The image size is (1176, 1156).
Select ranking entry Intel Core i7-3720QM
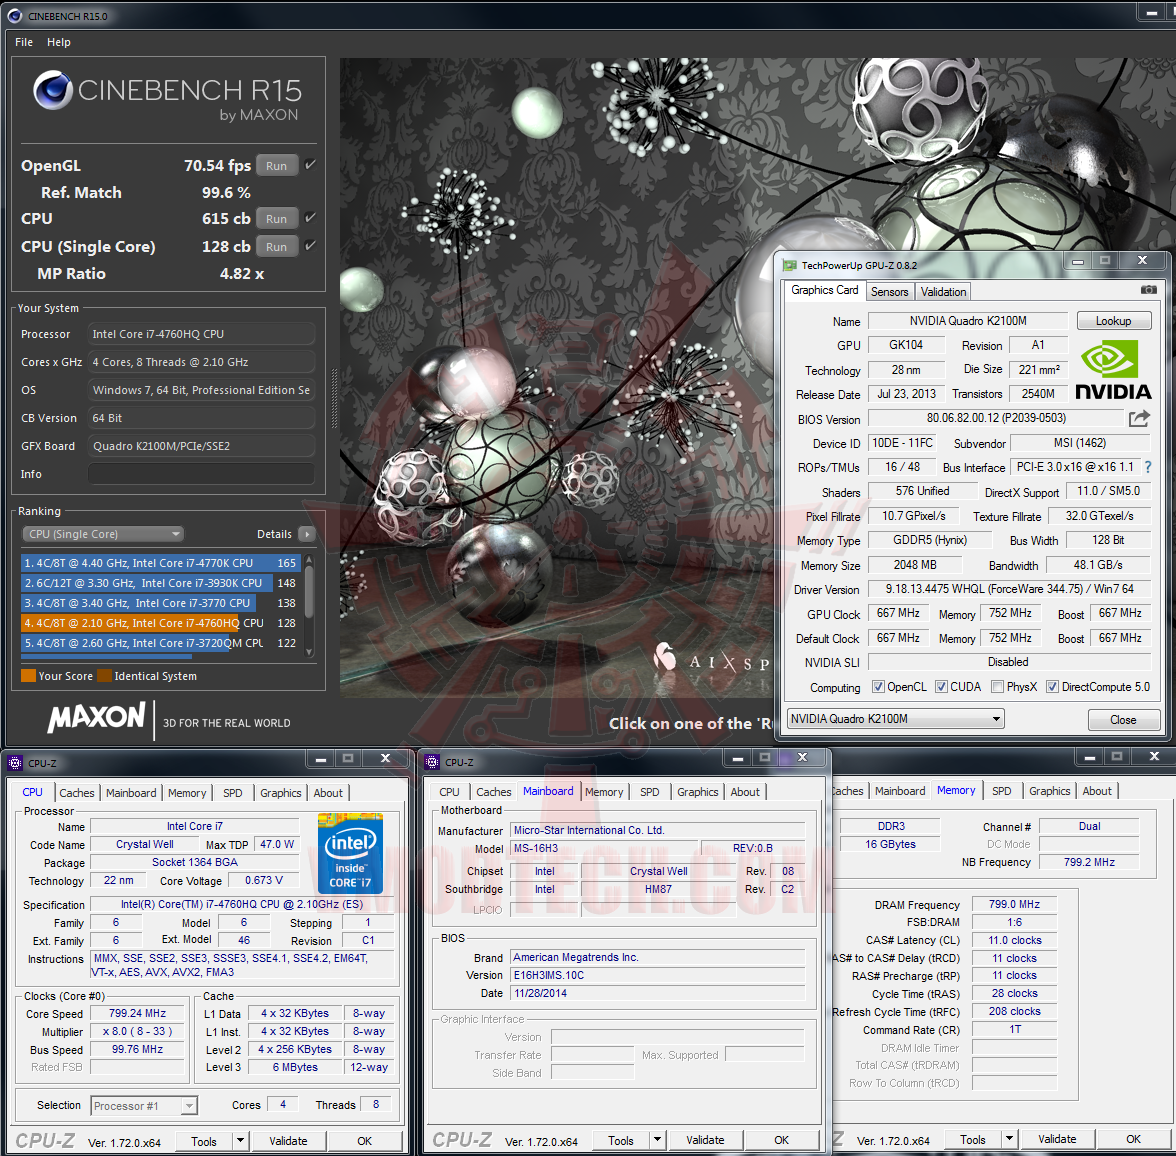point(161,644)
